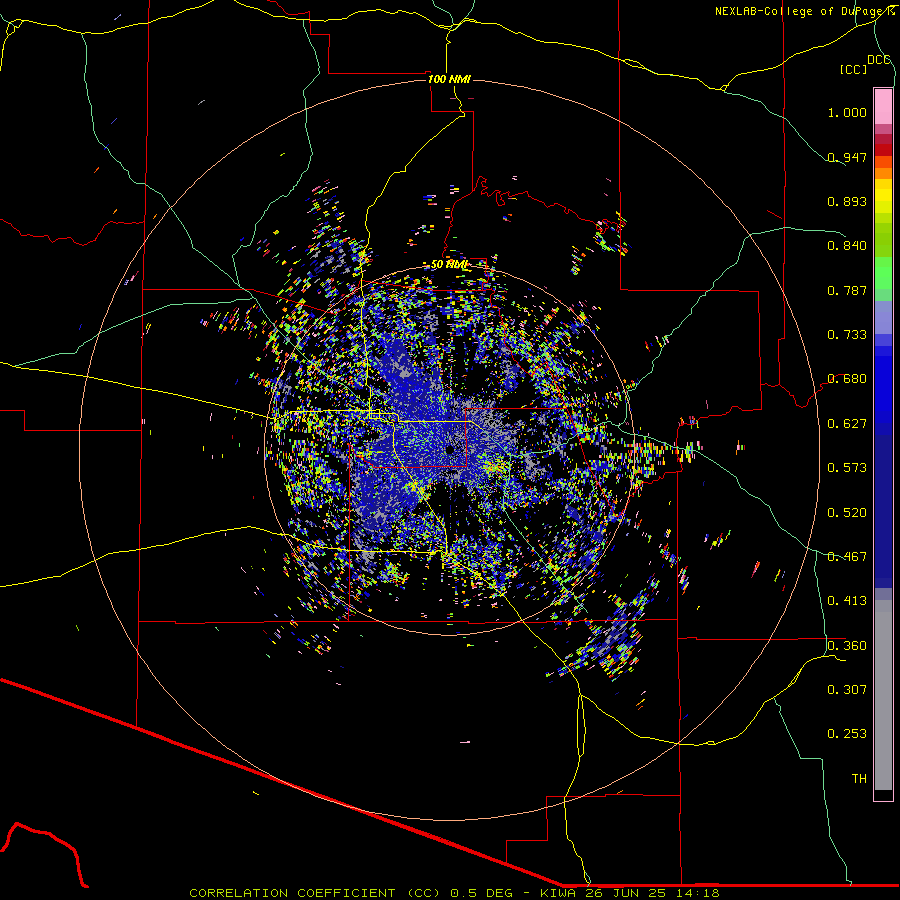This screenshot has height=900, width=900.
Task: Pick the pink swatch at the legend top
Action: tap(883, 107)
